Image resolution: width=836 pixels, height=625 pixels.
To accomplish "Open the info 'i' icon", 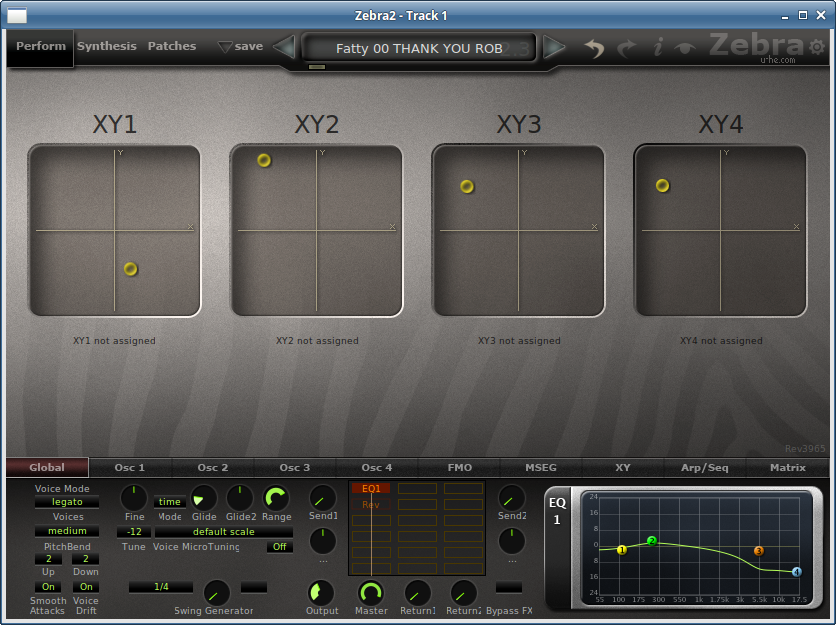I will click(658, 47).
